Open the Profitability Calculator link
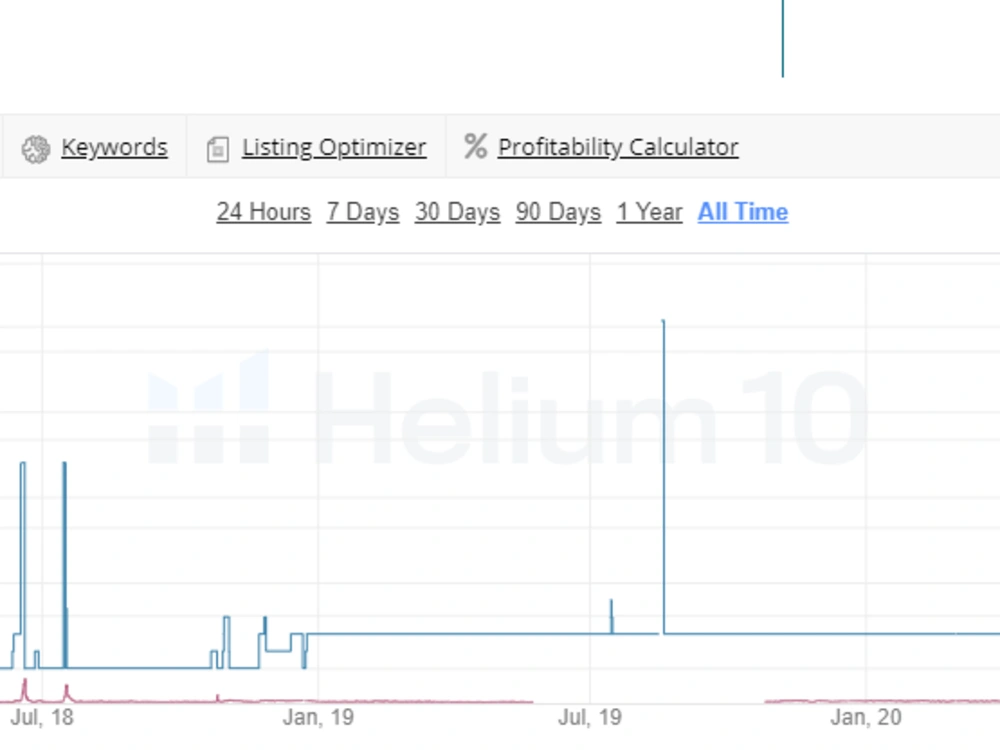The image size is (1000, 750). click(x=618, y=147)
